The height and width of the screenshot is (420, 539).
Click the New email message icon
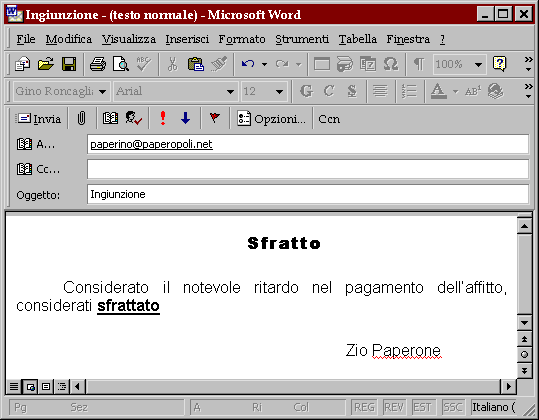[22, 64]
